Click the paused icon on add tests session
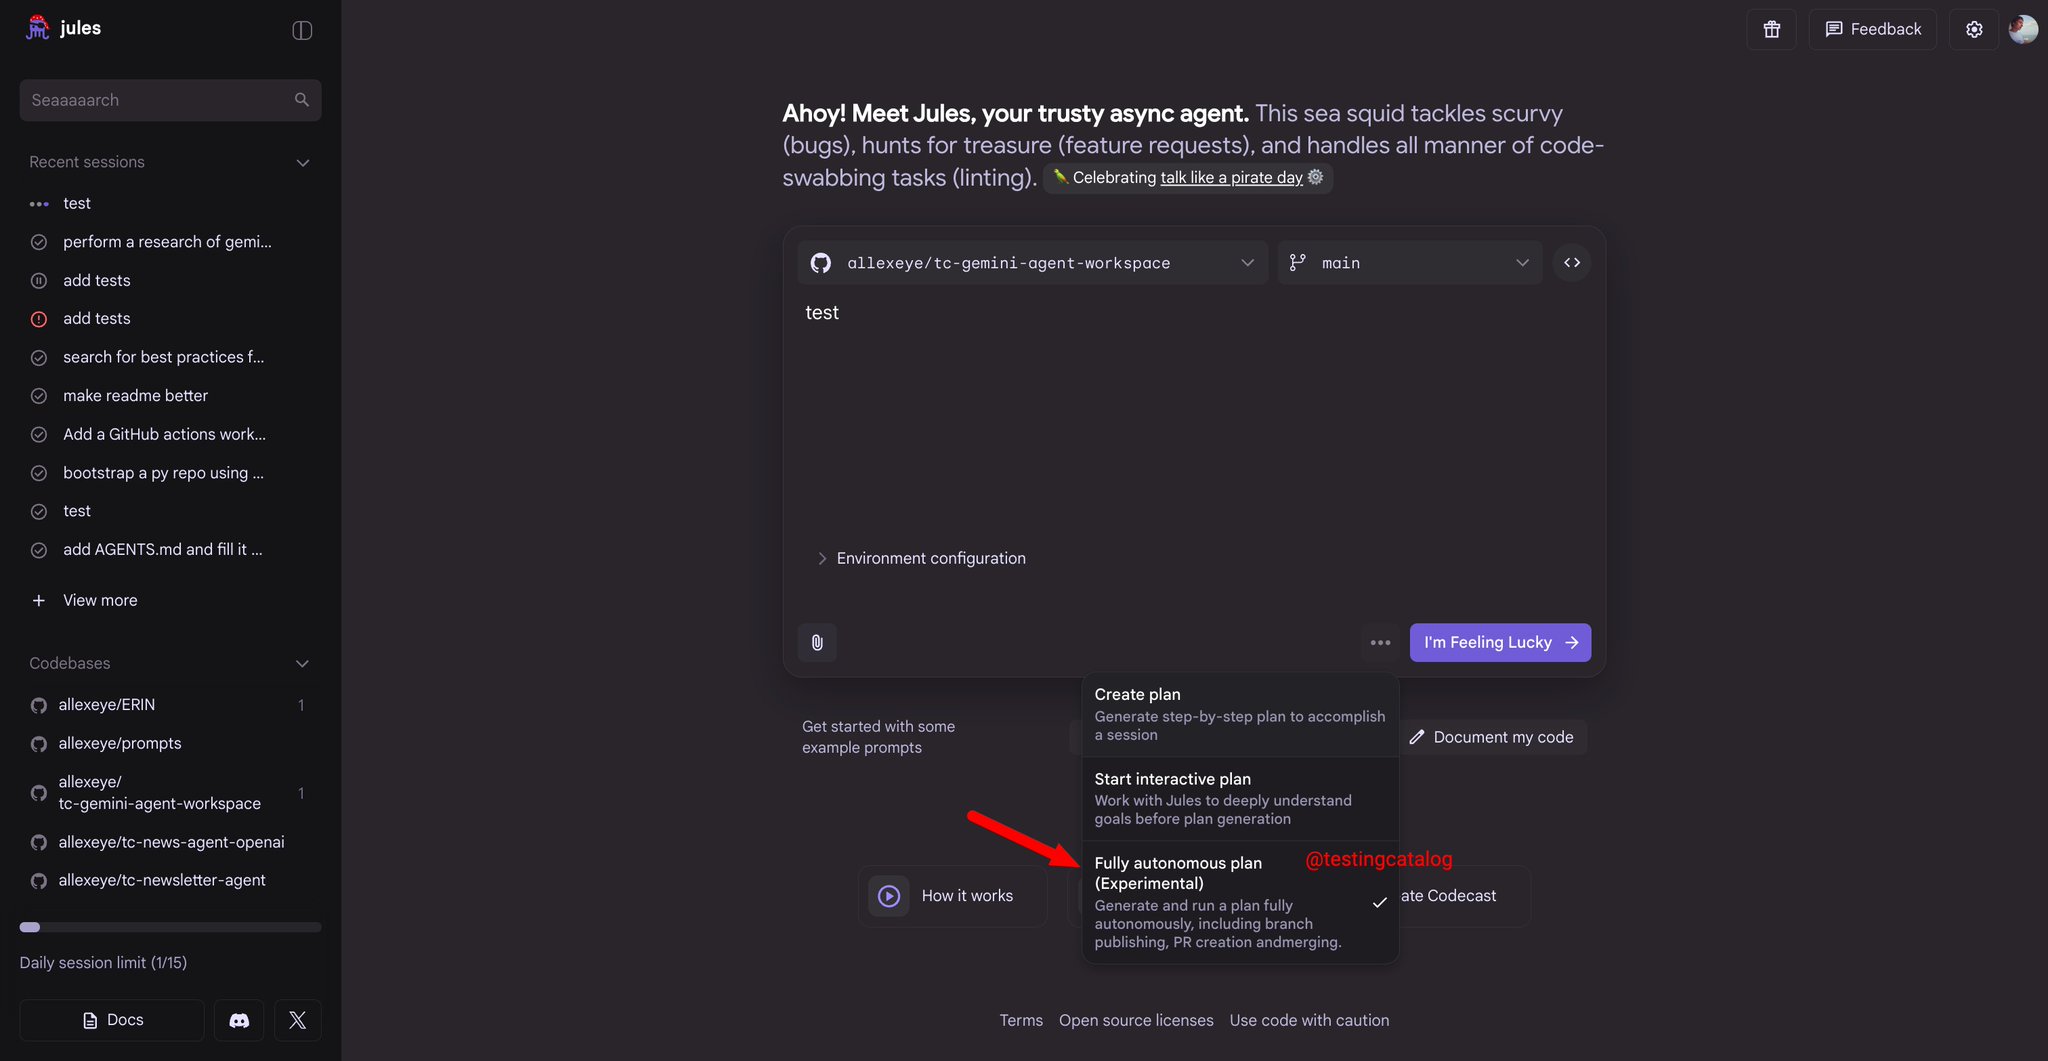The image size is (2048, 1061). click(39, 281)
